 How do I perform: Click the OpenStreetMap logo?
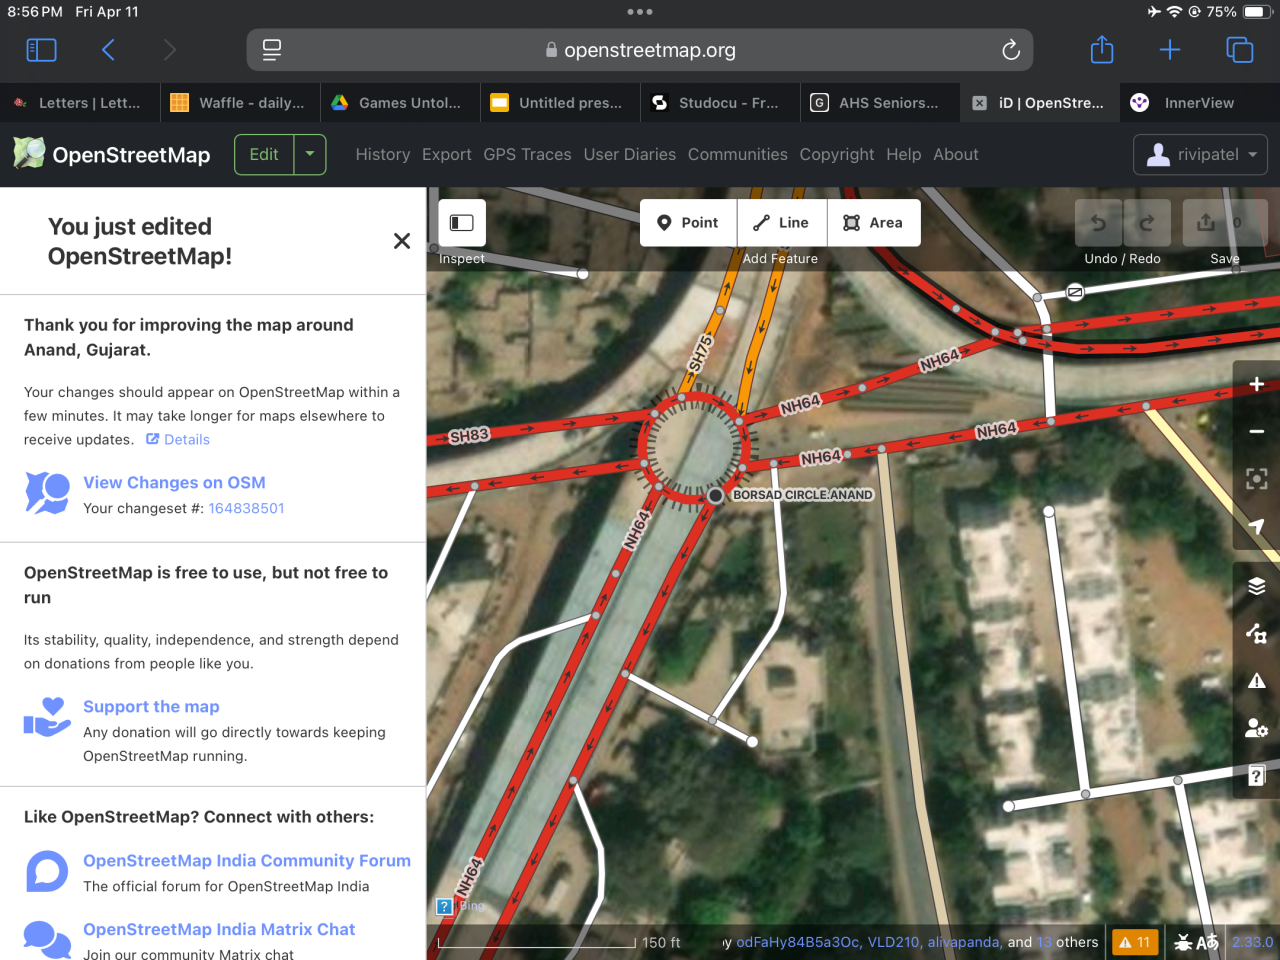pyautogui.click(x=111, y=154)
